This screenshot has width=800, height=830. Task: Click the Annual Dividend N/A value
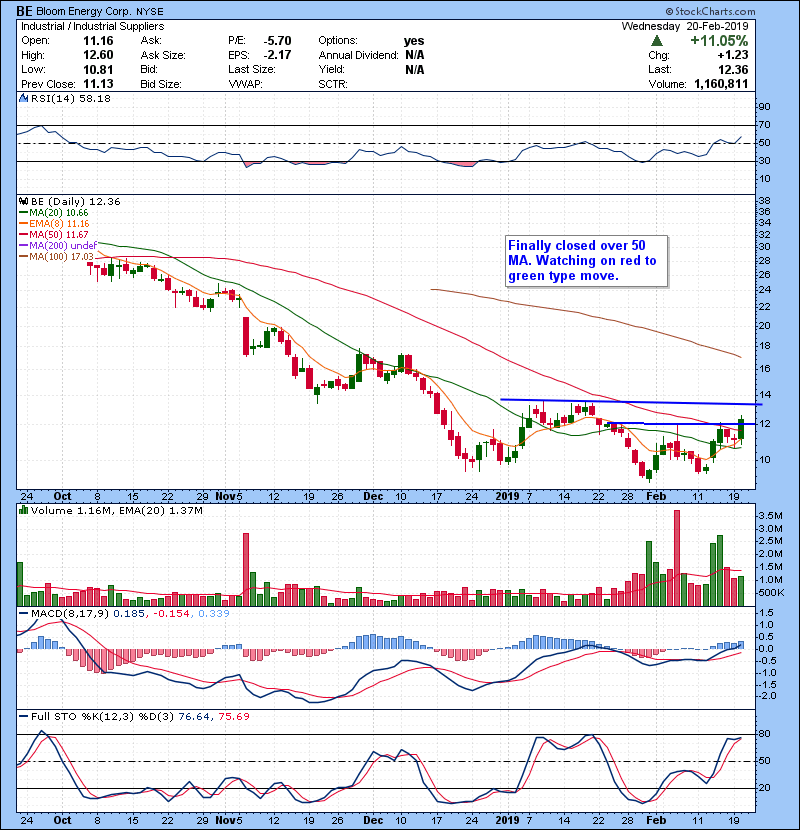click(415, 55)
